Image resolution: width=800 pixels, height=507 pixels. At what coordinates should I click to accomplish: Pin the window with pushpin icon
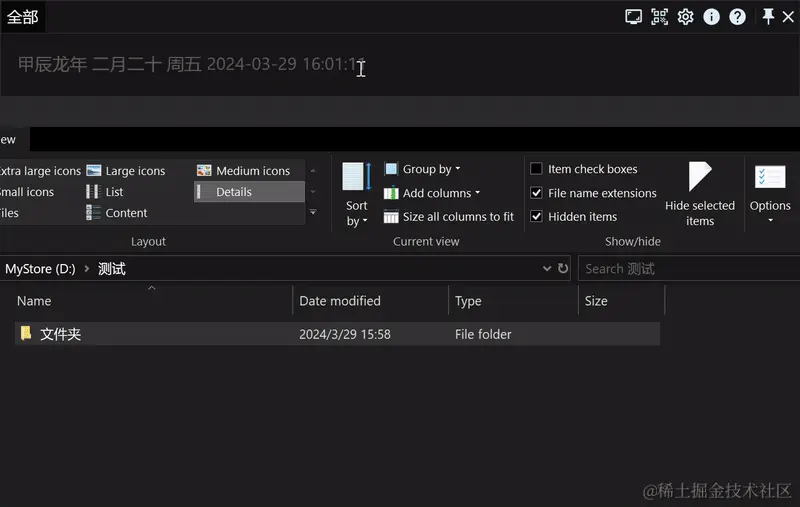click(768, 16)
